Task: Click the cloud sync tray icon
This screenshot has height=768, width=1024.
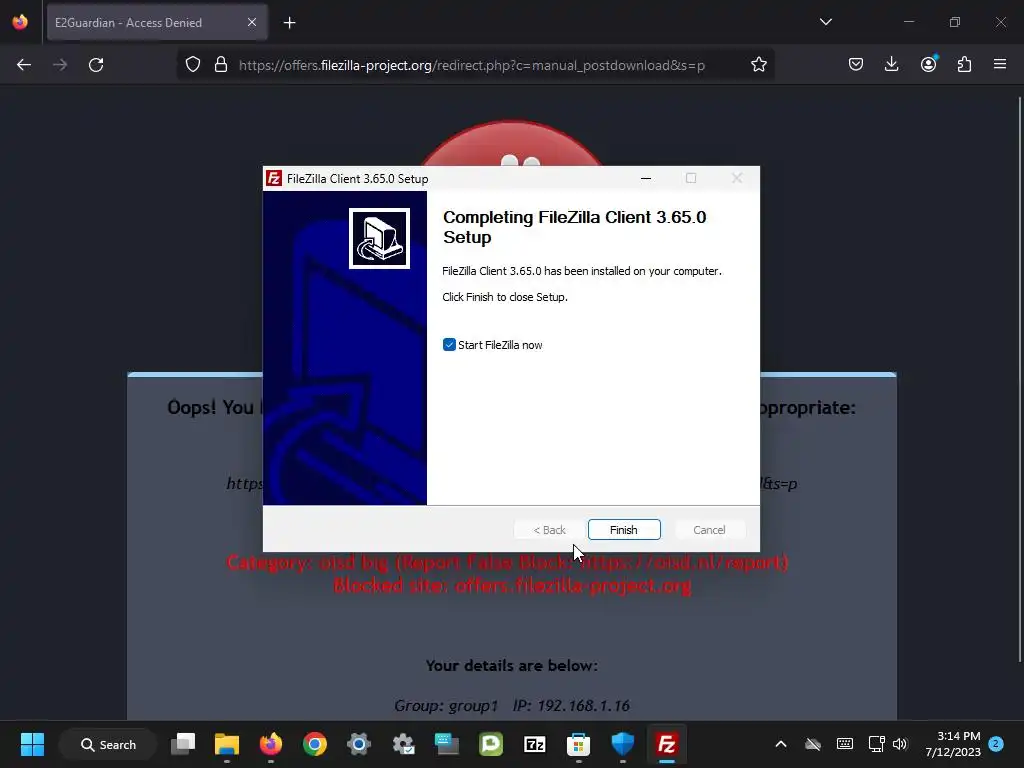Action: 812,744
